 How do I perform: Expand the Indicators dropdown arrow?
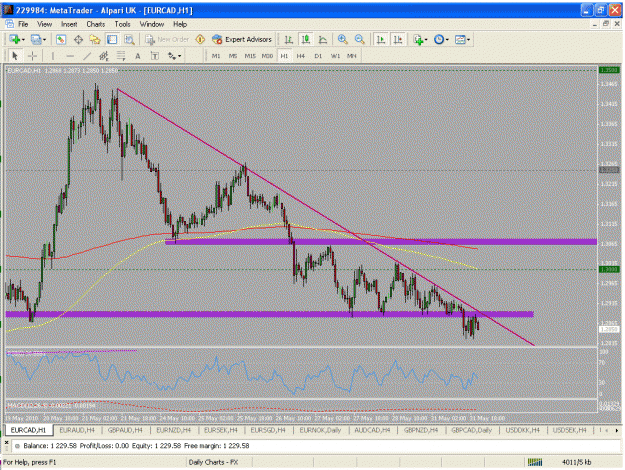426,40
